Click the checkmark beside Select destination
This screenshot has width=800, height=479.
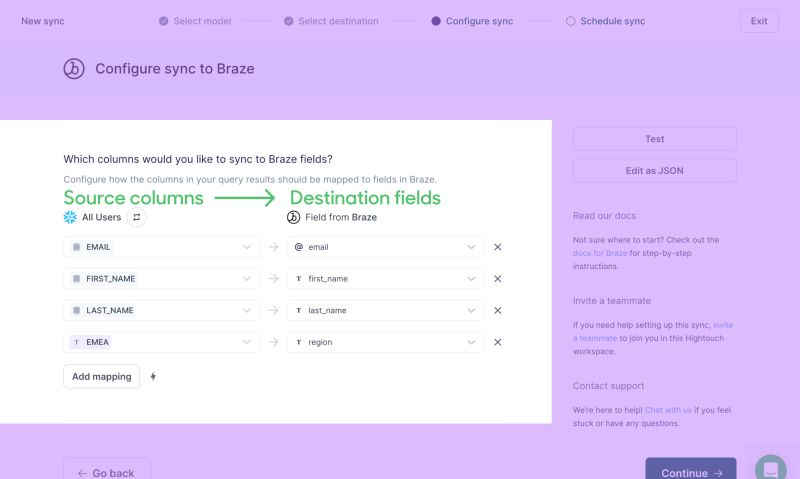tap(289, 21)
